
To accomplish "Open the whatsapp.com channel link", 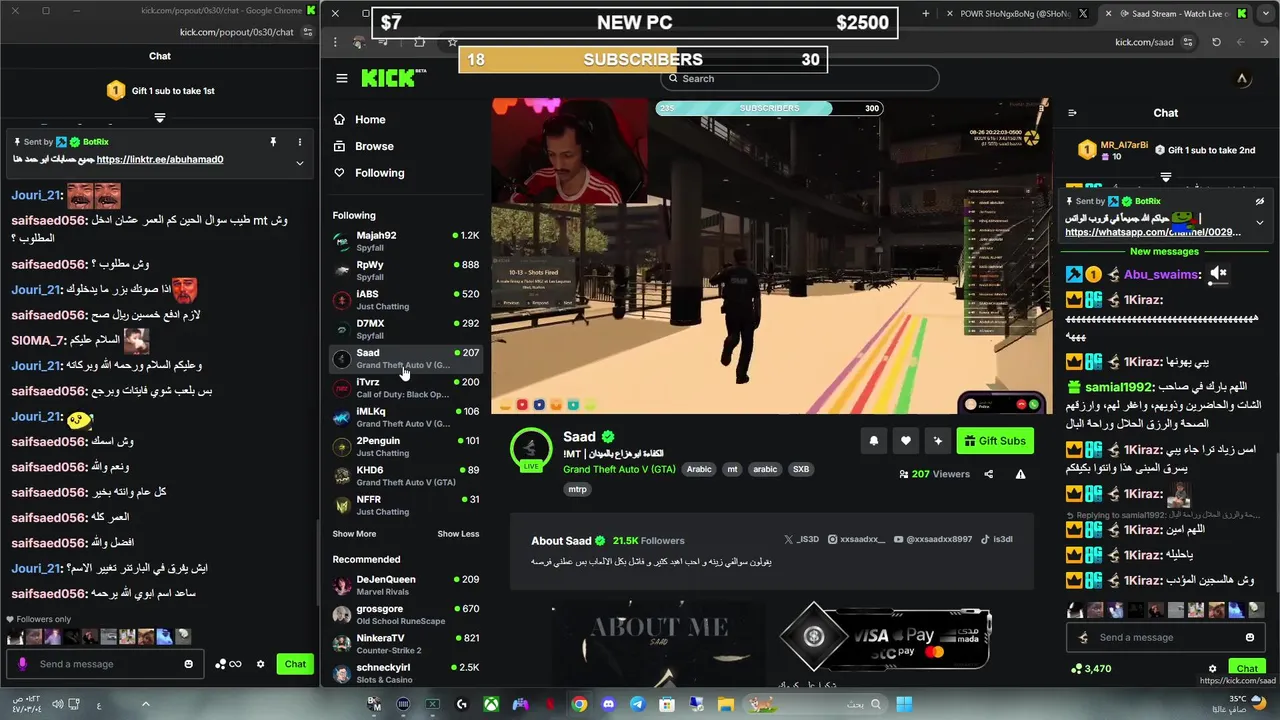I will [x=1153, y=232].
